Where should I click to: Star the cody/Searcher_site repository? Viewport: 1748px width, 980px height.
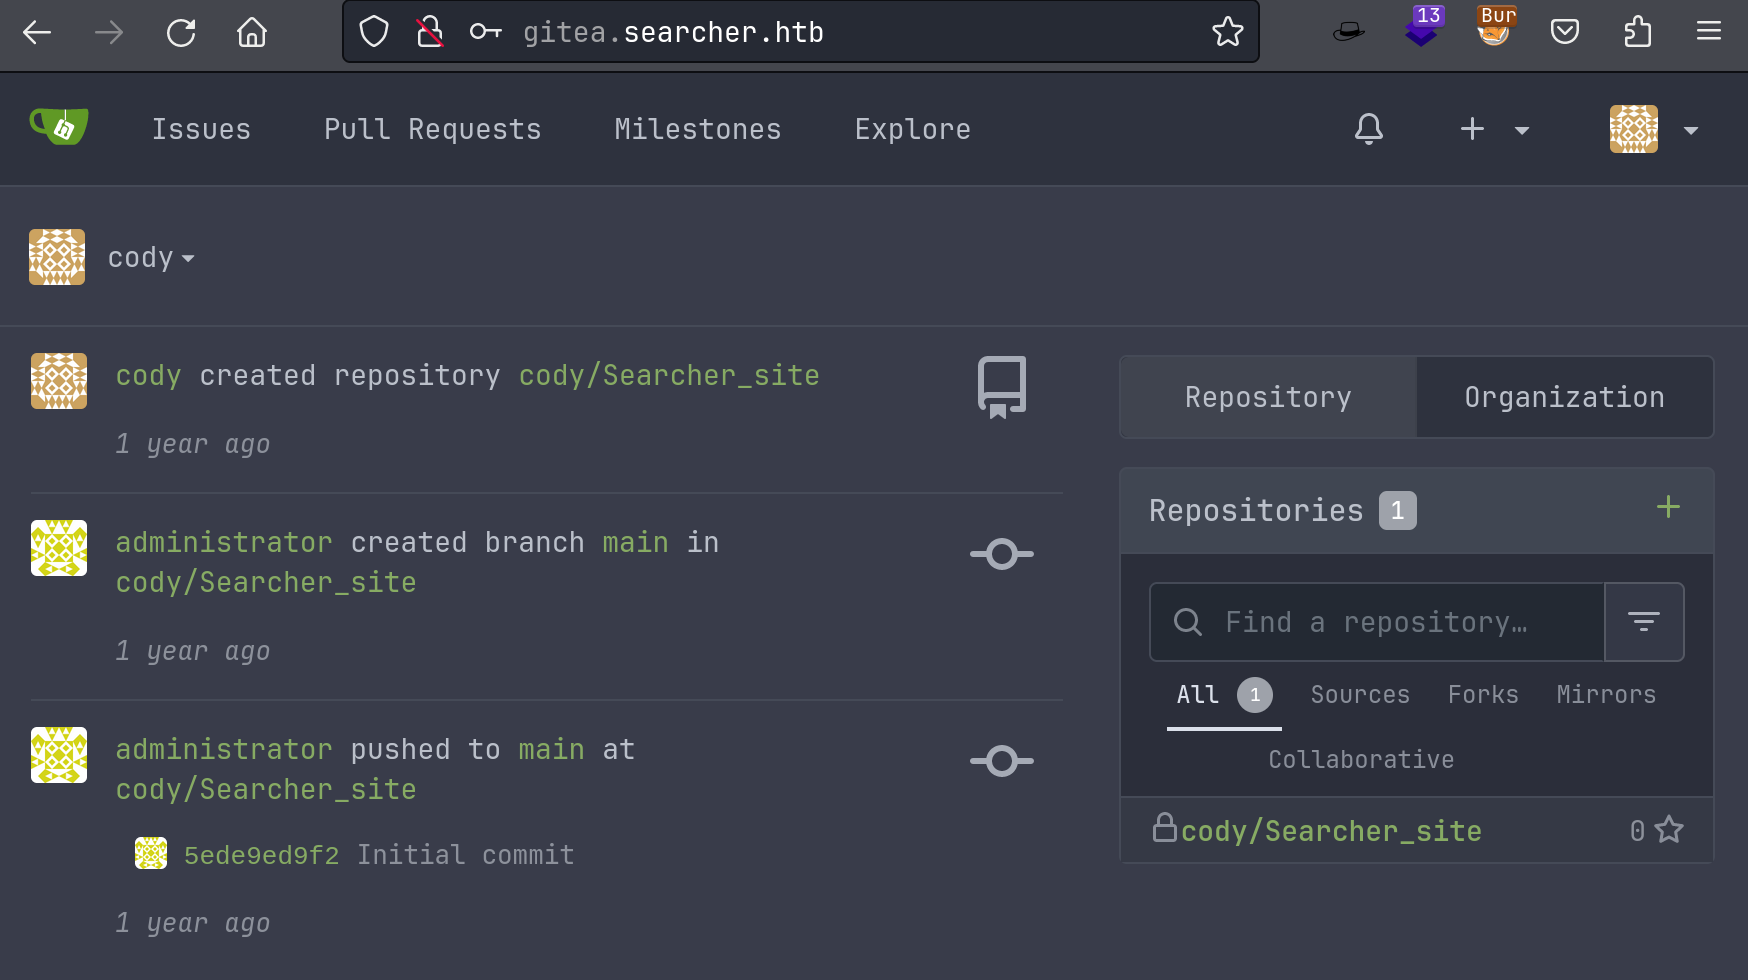[1669, 830]
